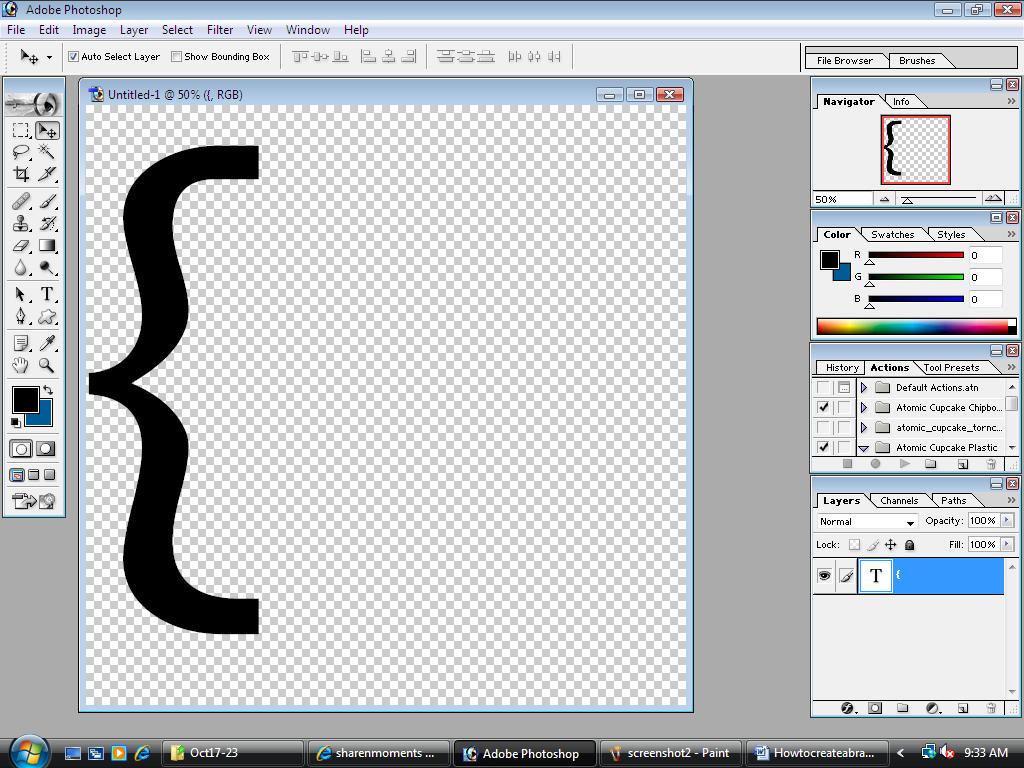Select the Pen tool
Viewport: 1024px width, 768px height.
click(21, 317)
